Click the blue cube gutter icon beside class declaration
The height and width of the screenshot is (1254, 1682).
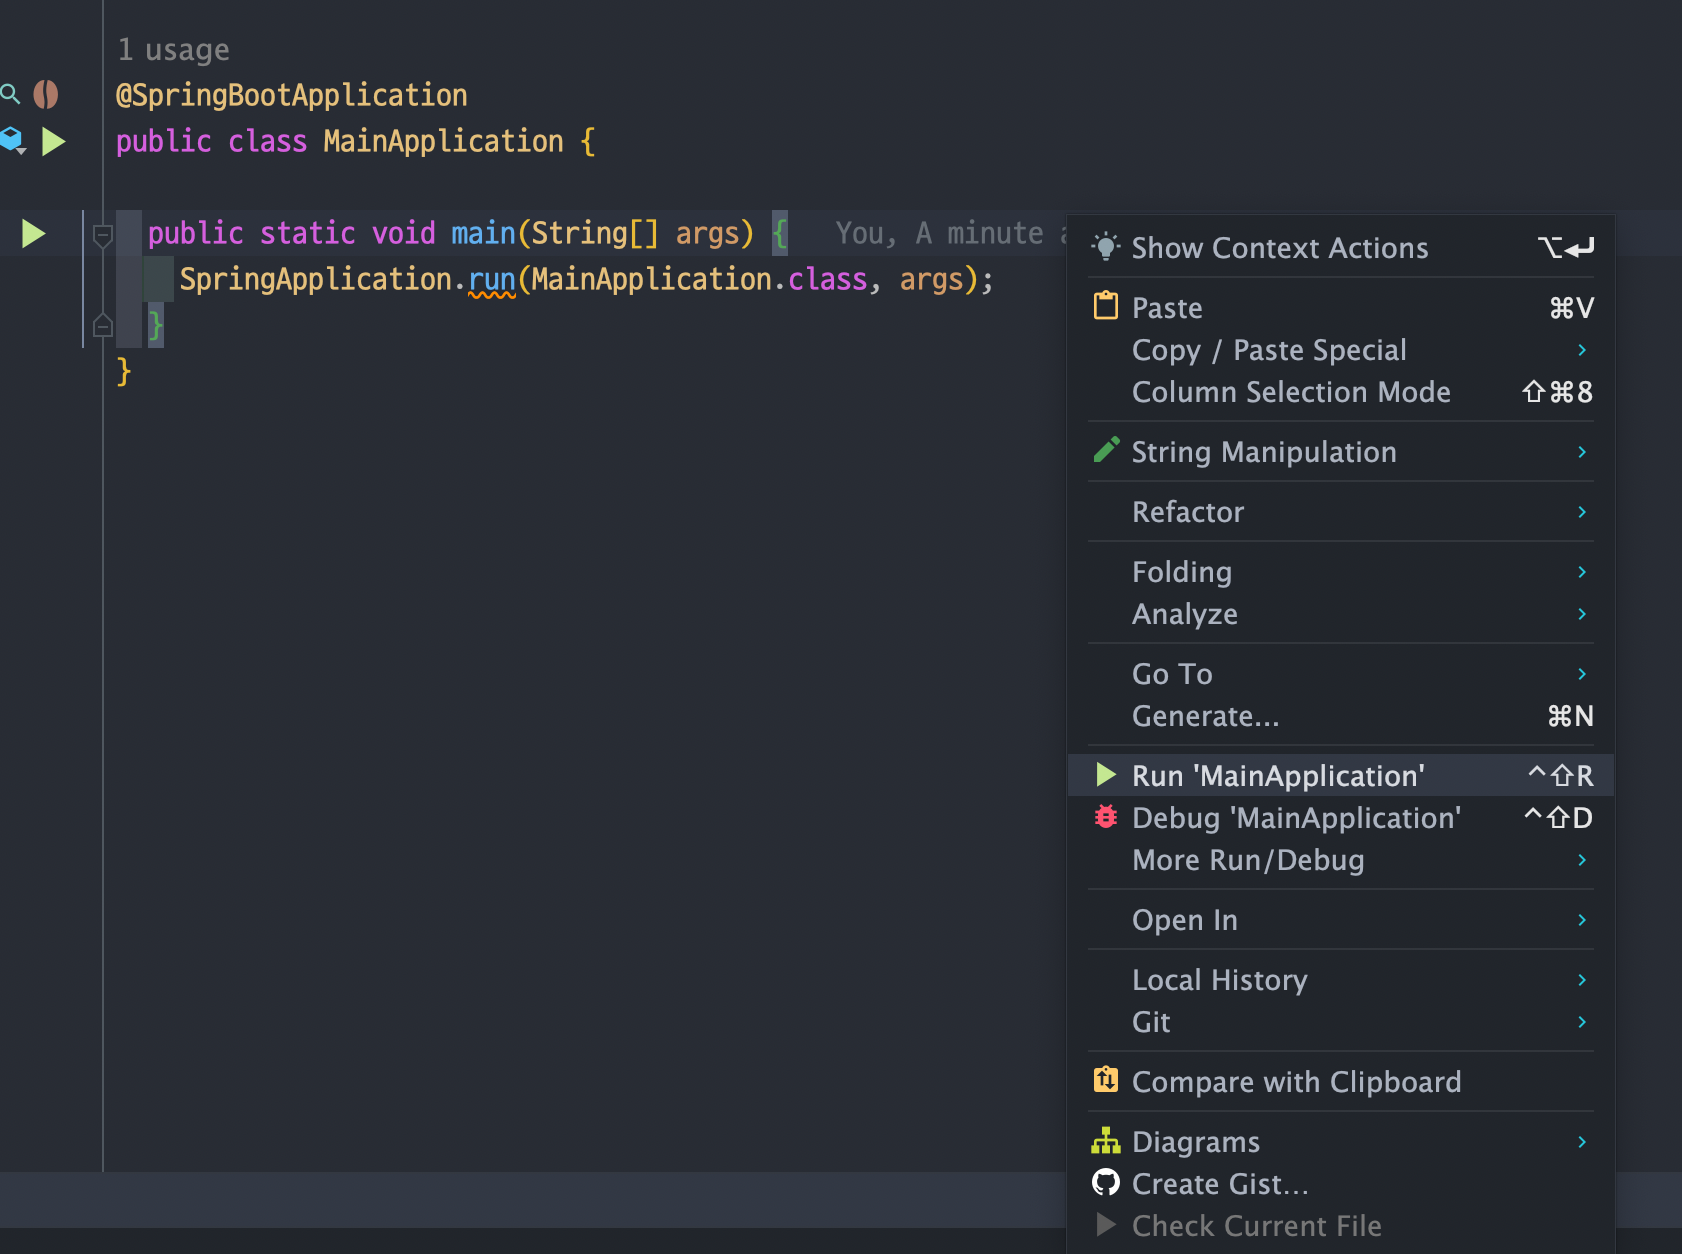point(12,141)
